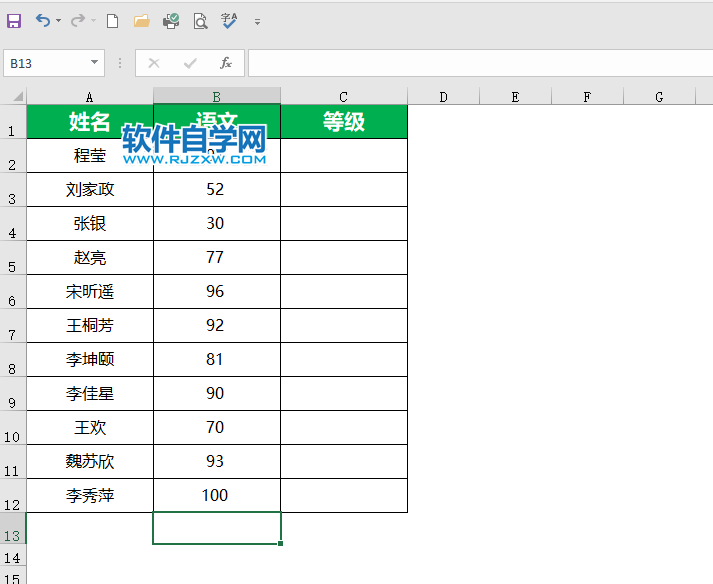Viewport: 713px width, 584px height.
Task: Click the header cell 姓名
Action: pos(90,121)
